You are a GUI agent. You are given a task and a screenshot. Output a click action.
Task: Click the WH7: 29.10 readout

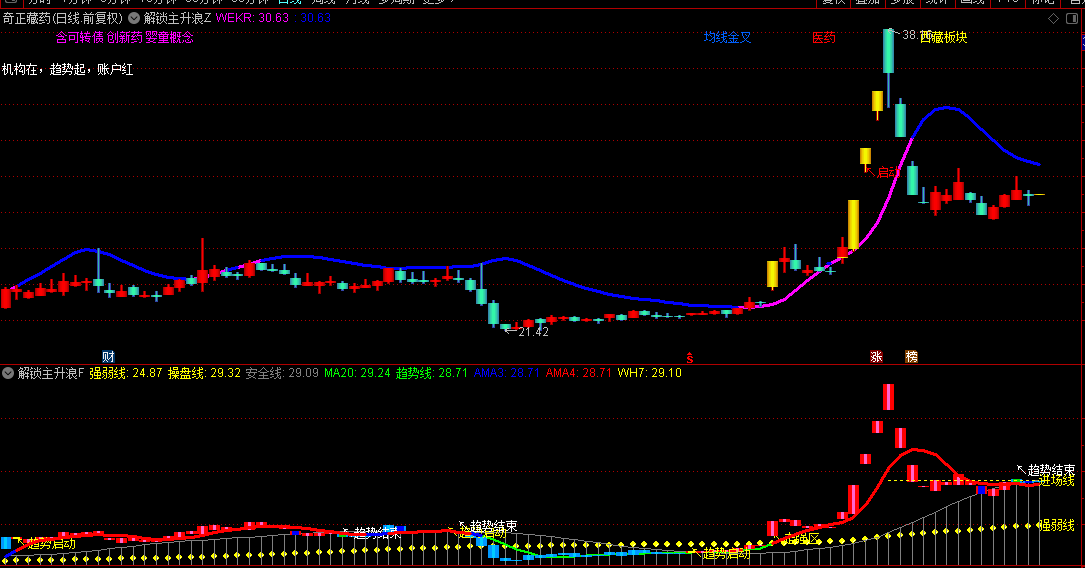tap(649, 373)
